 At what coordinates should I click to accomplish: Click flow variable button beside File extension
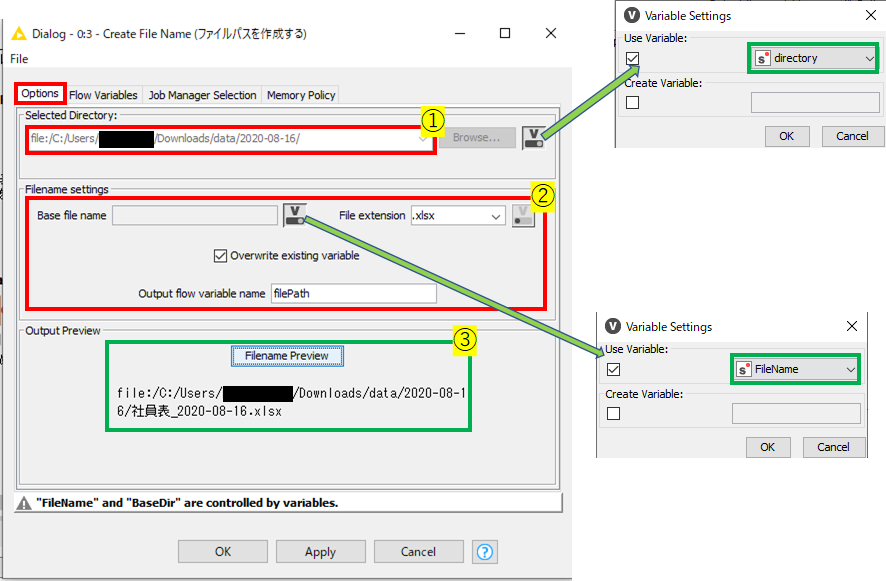coord(523,215)
